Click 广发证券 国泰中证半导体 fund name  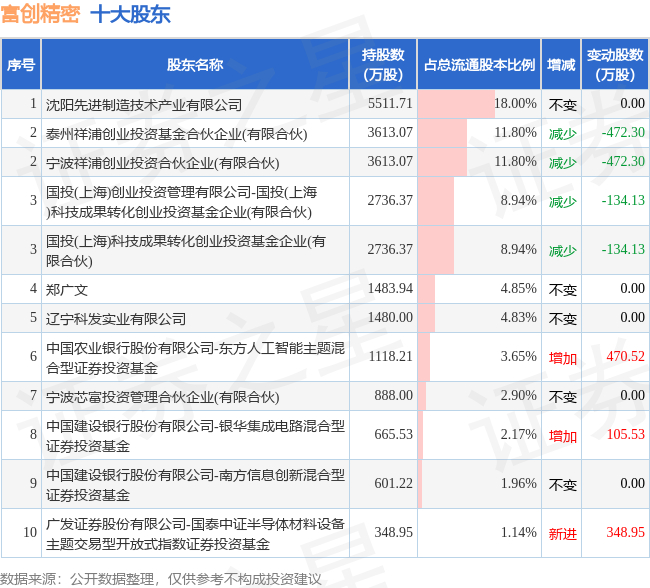click(x=195, y=533)
